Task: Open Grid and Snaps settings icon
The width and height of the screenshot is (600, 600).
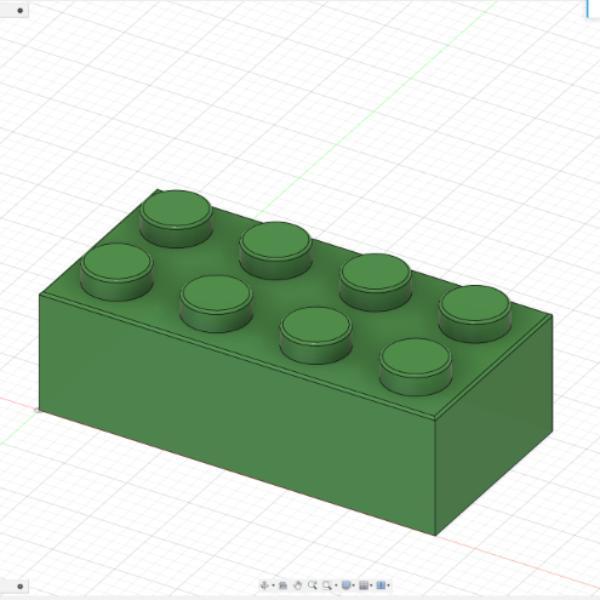Action: tap(364, 585)
